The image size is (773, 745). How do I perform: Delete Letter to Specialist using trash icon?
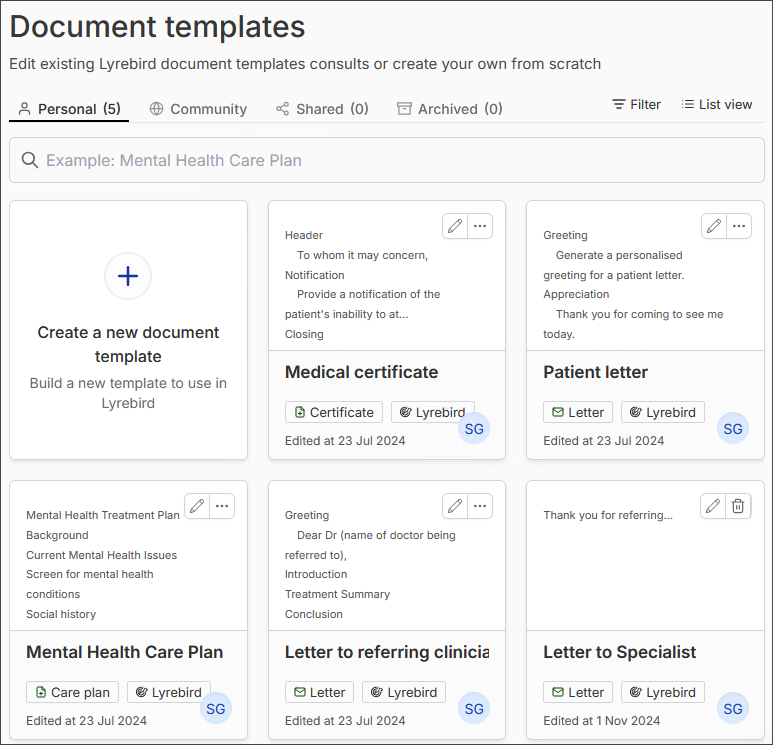tap(738, 506)
